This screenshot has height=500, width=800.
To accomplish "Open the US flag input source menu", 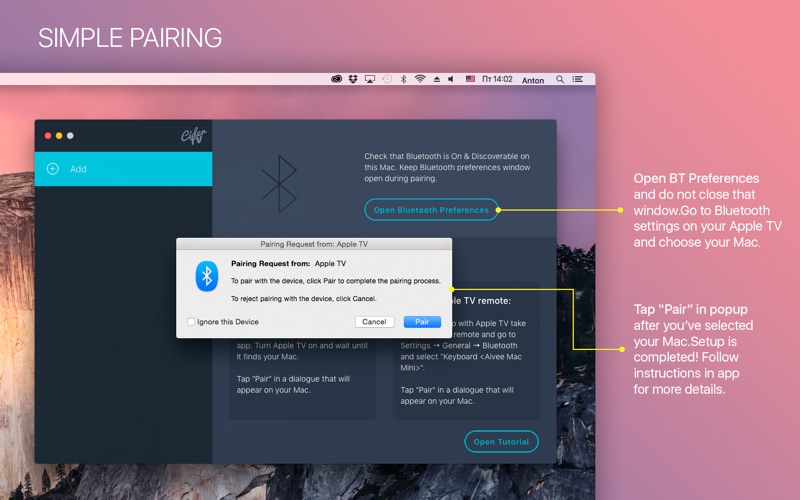I will 470,79.
